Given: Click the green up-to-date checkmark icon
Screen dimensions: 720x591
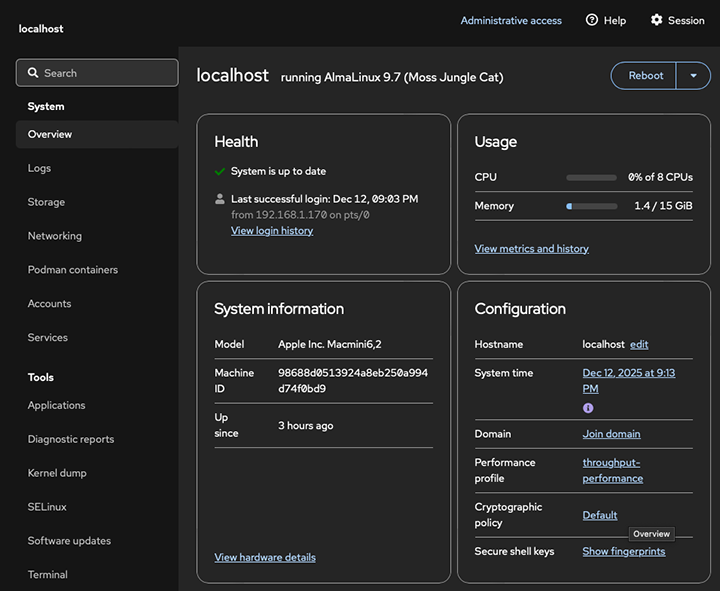Looking at the screenshot, I should pos(220,171).
